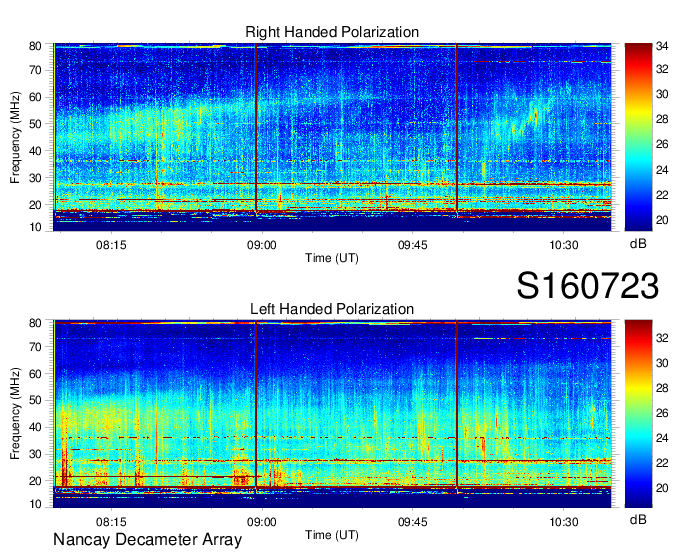
Task: Click the 09:00 tick label under bottom plot
Action: coord(262,522)
